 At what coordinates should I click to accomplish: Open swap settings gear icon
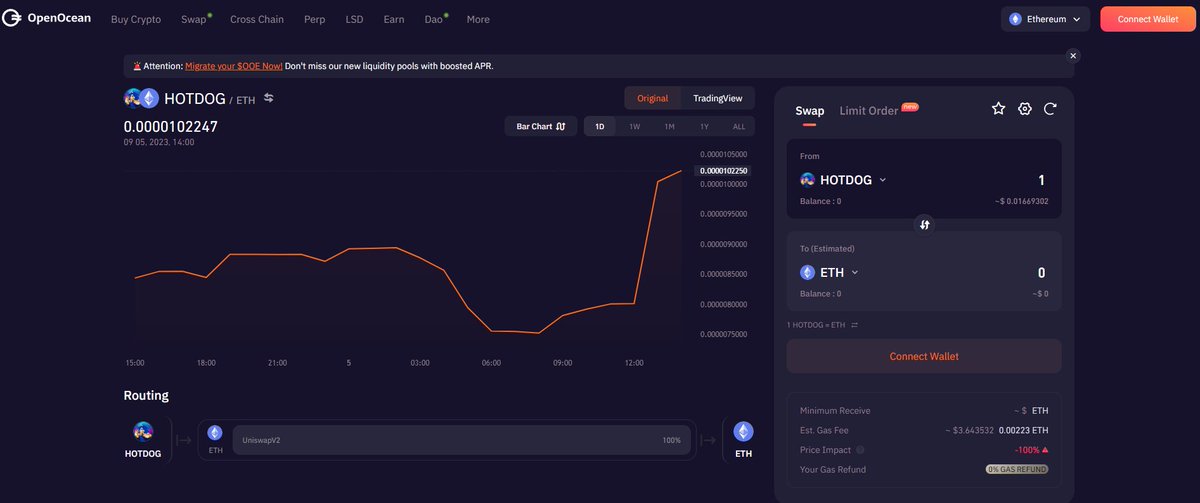point(1024,109)
